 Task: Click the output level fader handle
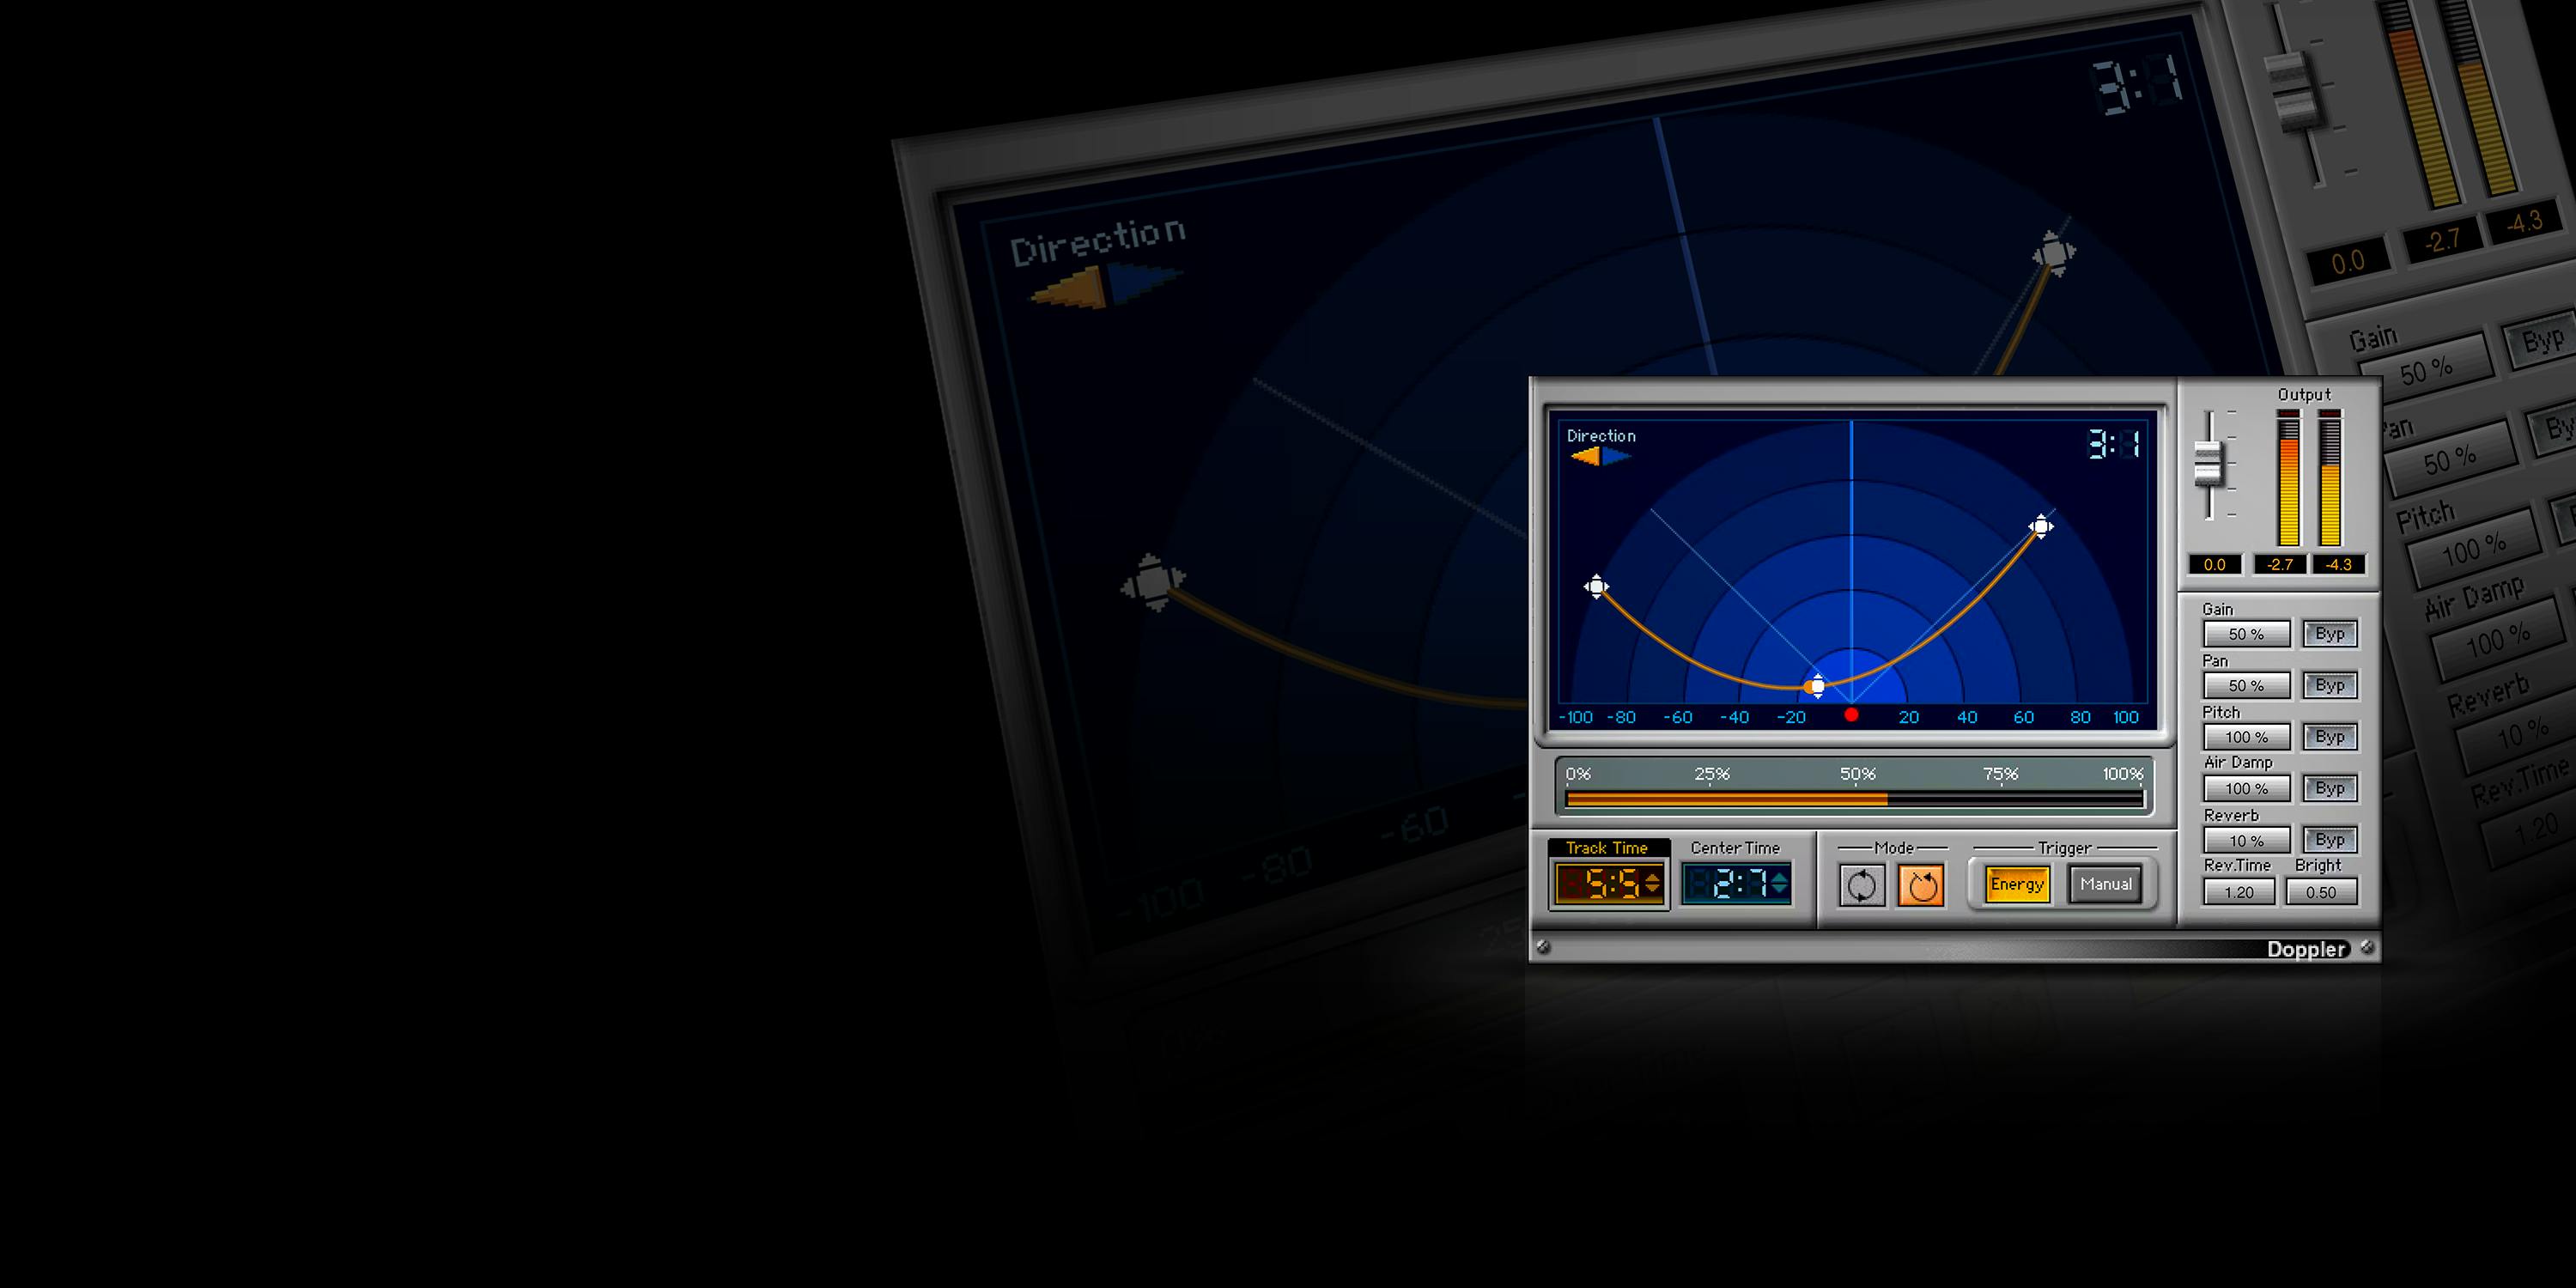point(2208,465)
